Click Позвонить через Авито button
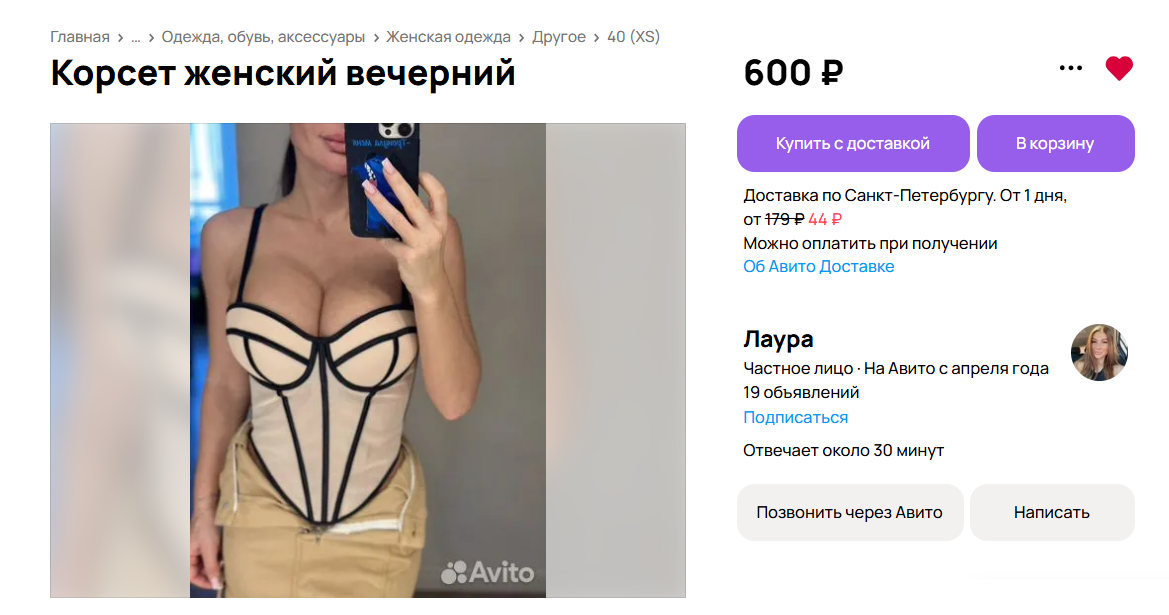The width and height of the screenshot is (1169, 615). pyautogui.click(x=850, y=512)
